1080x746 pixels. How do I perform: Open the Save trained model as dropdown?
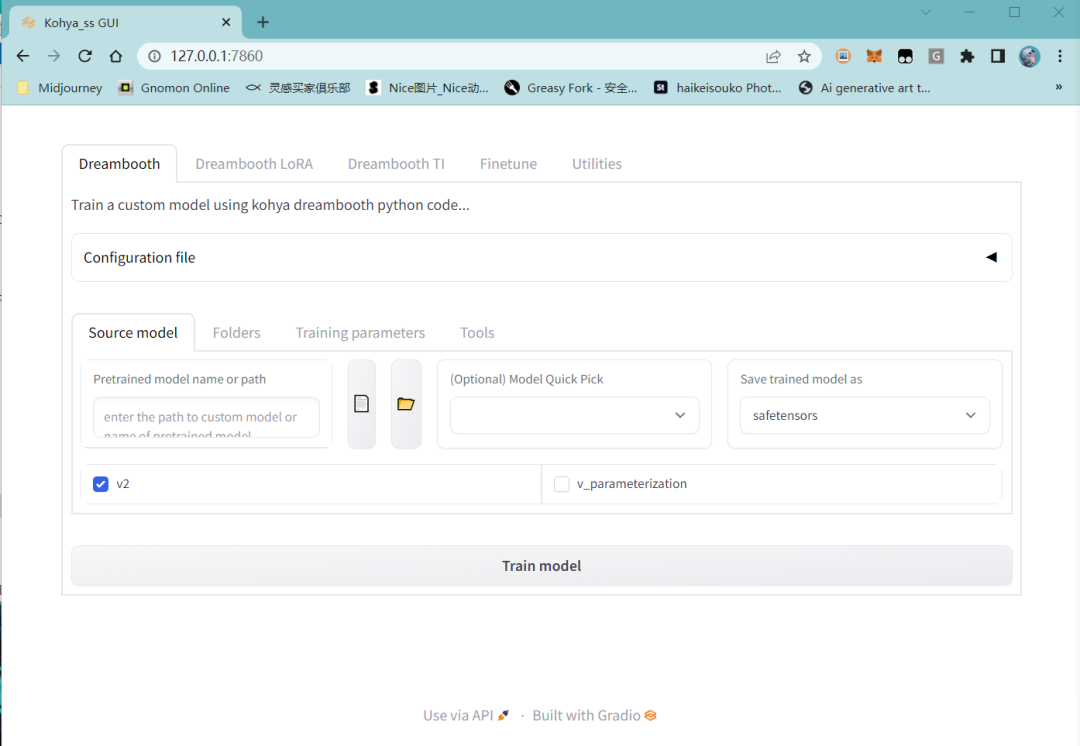point(864,415)
